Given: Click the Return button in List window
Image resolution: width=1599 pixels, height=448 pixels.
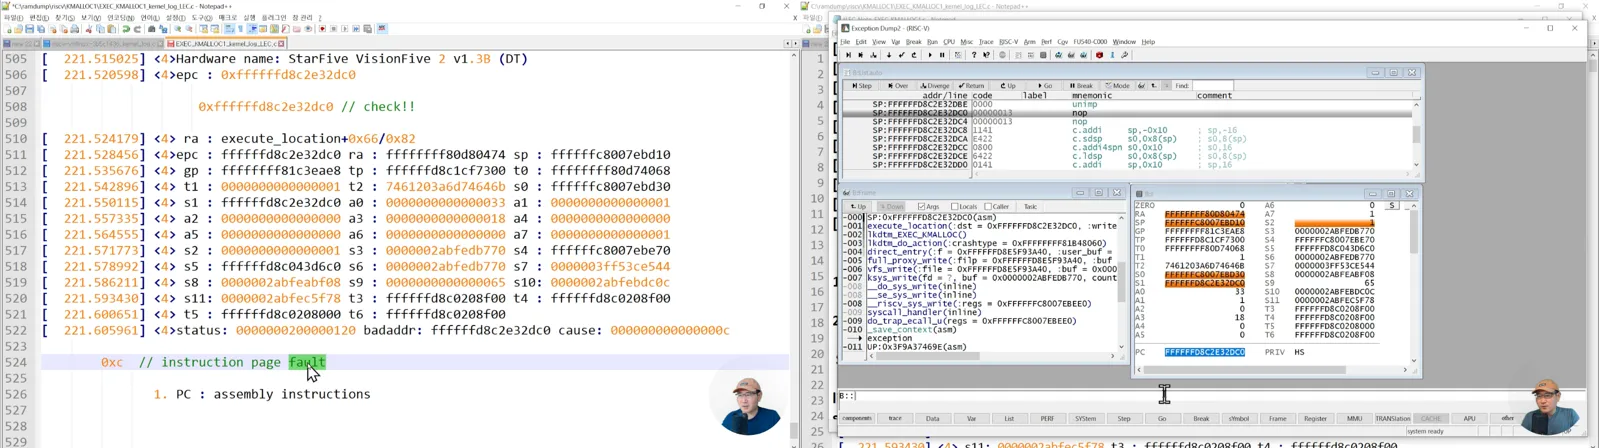Looking at the screenshot, I should (971, 86).
